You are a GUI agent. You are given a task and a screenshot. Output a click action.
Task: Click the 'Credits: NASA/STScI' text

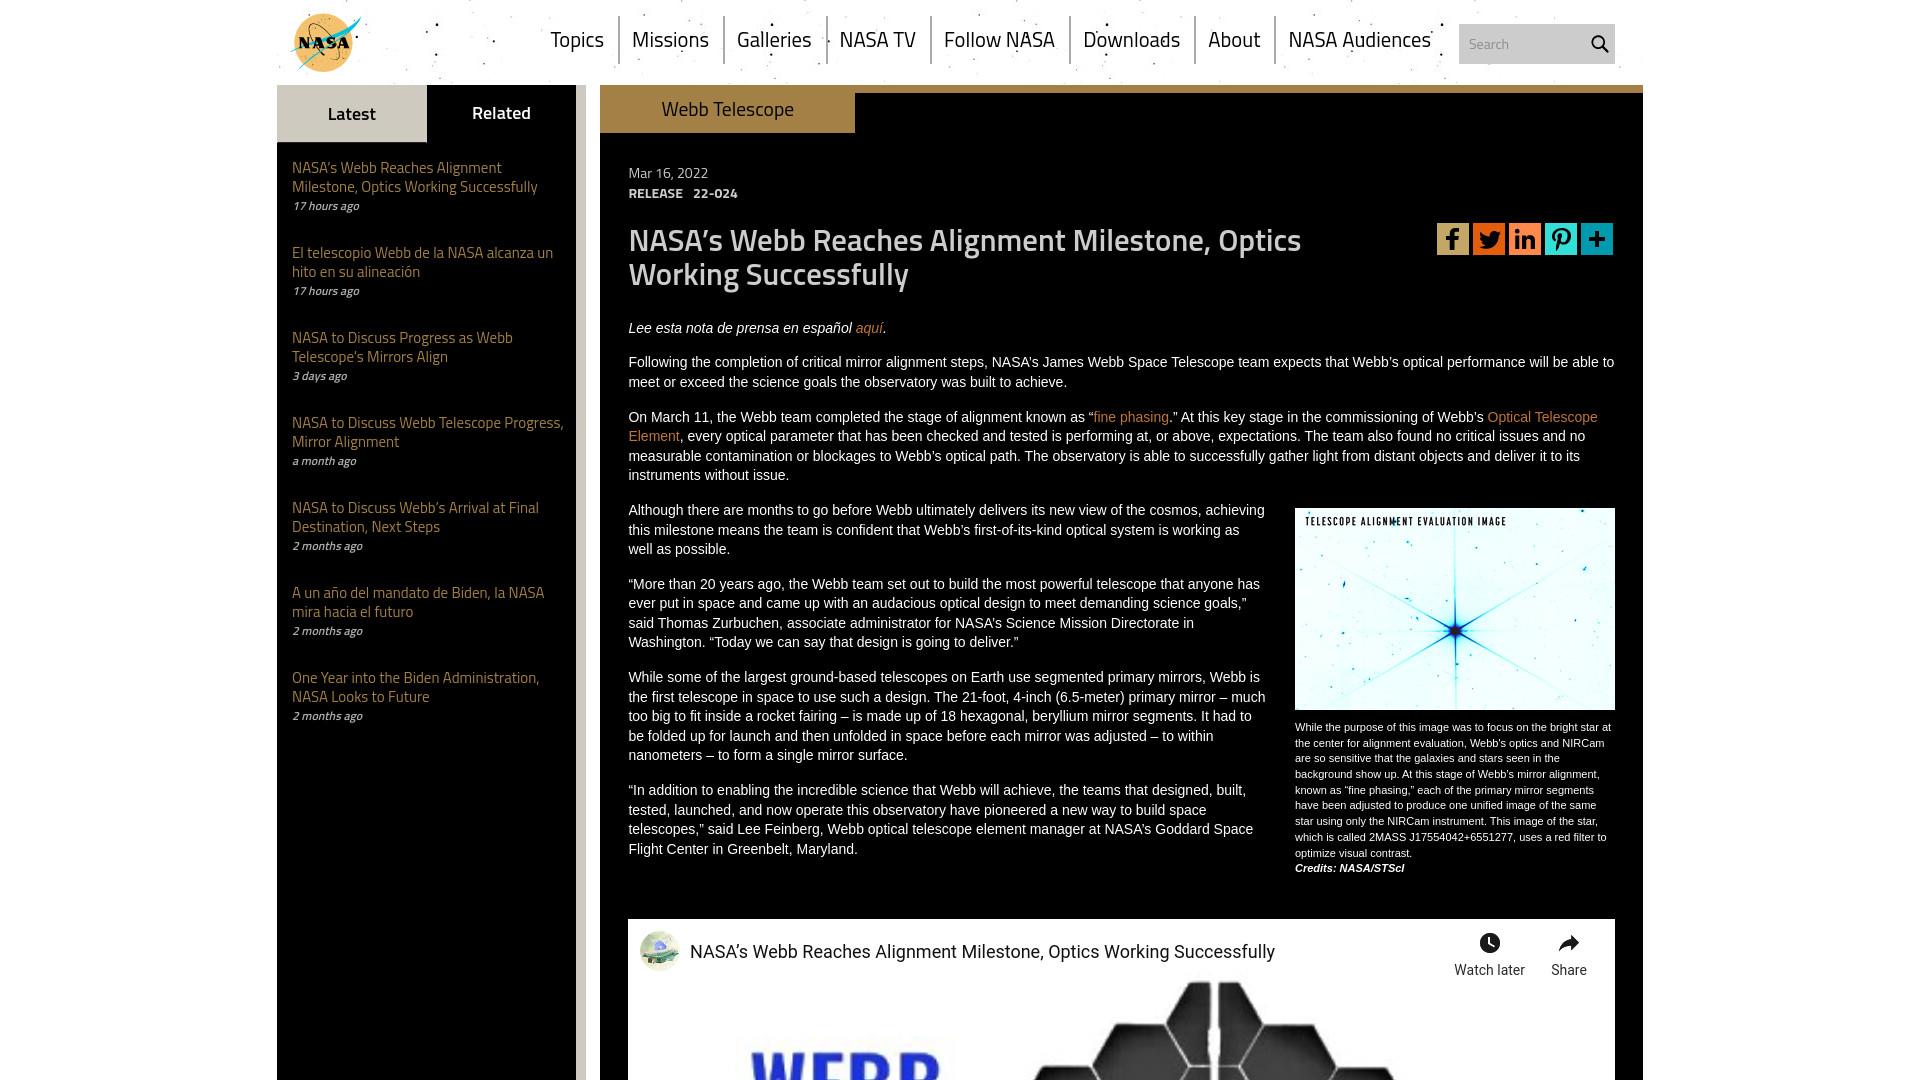coord(1349,868)
